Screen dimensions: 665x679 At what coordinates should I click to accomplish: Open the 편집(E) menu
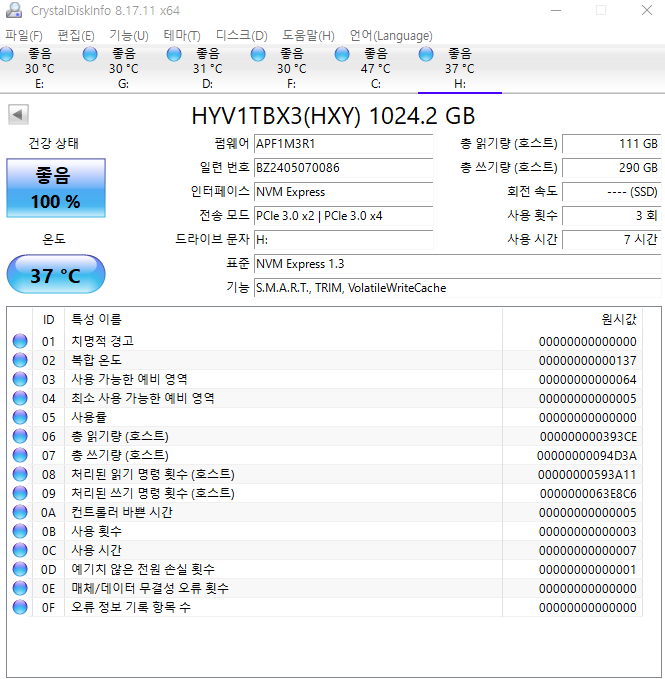(x=76, y=36)
